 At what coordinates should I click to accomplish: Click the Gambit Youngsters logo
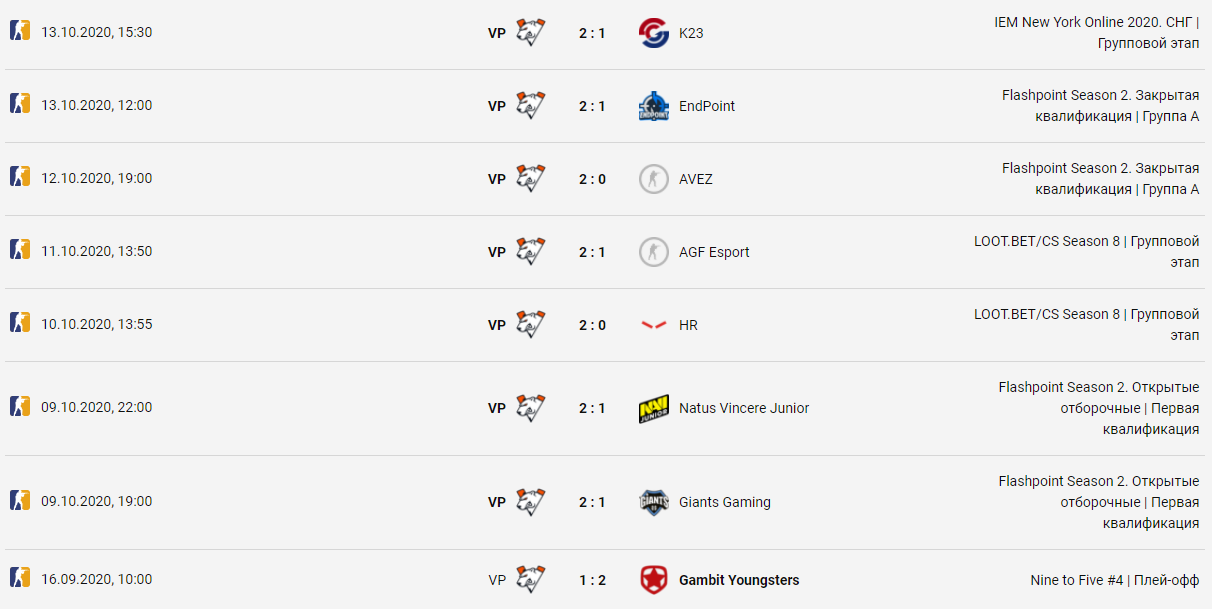pos(653,580)
